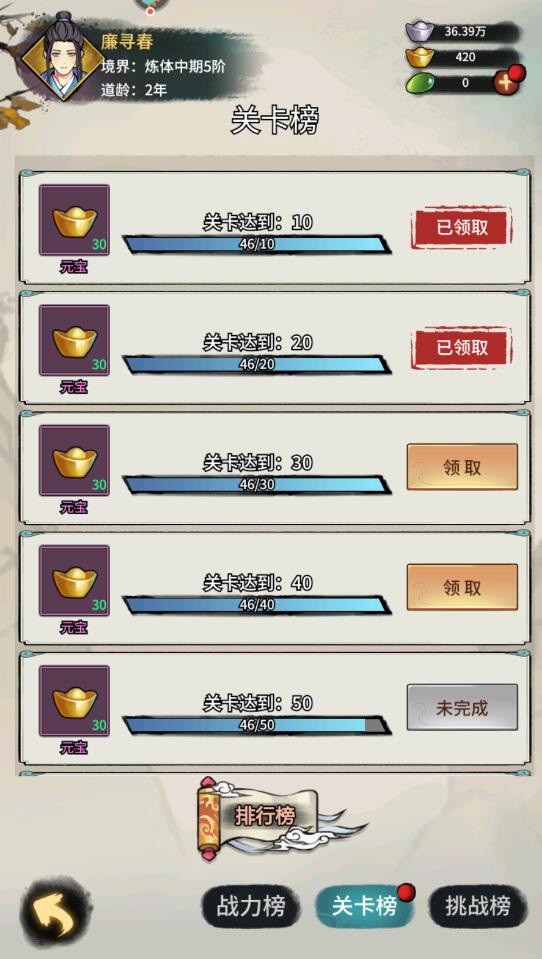Switch to the 挑战榜 tab
This screenshot has height=959, width=542.
tap(478, 906)
